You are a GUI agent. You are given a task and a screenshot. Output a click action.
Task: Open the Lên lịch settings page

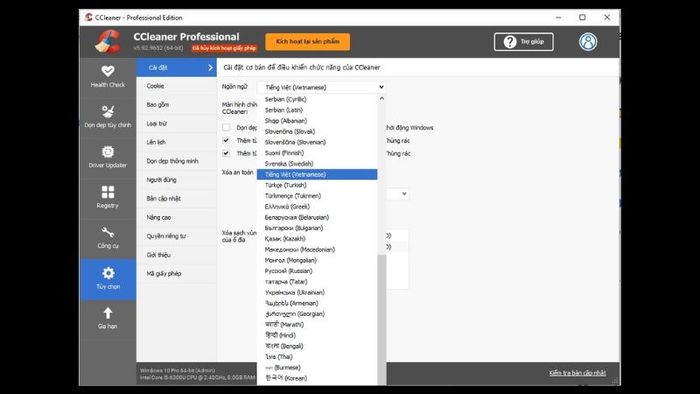point(176,142)
